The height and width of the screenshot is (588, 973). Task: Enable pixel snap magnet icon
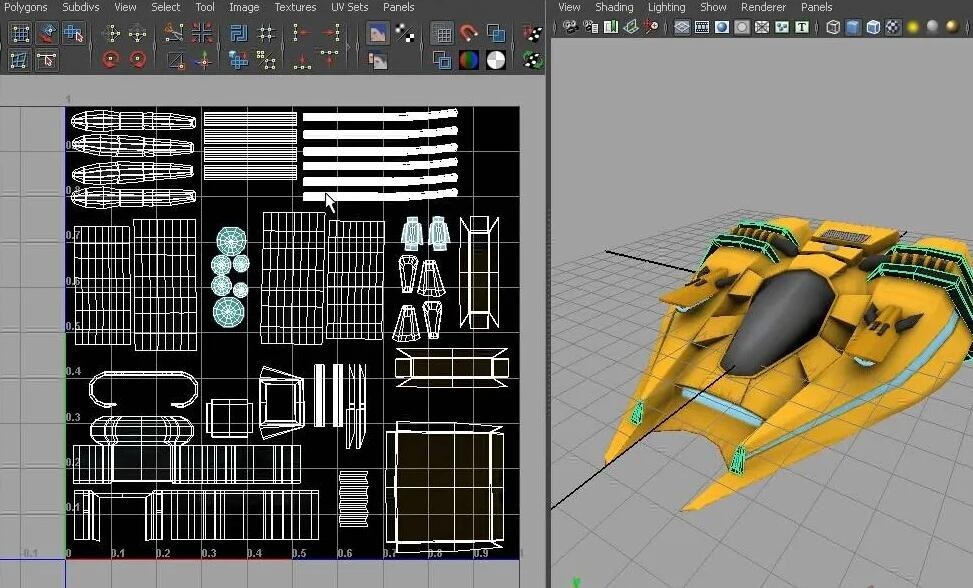coord(469,33)
